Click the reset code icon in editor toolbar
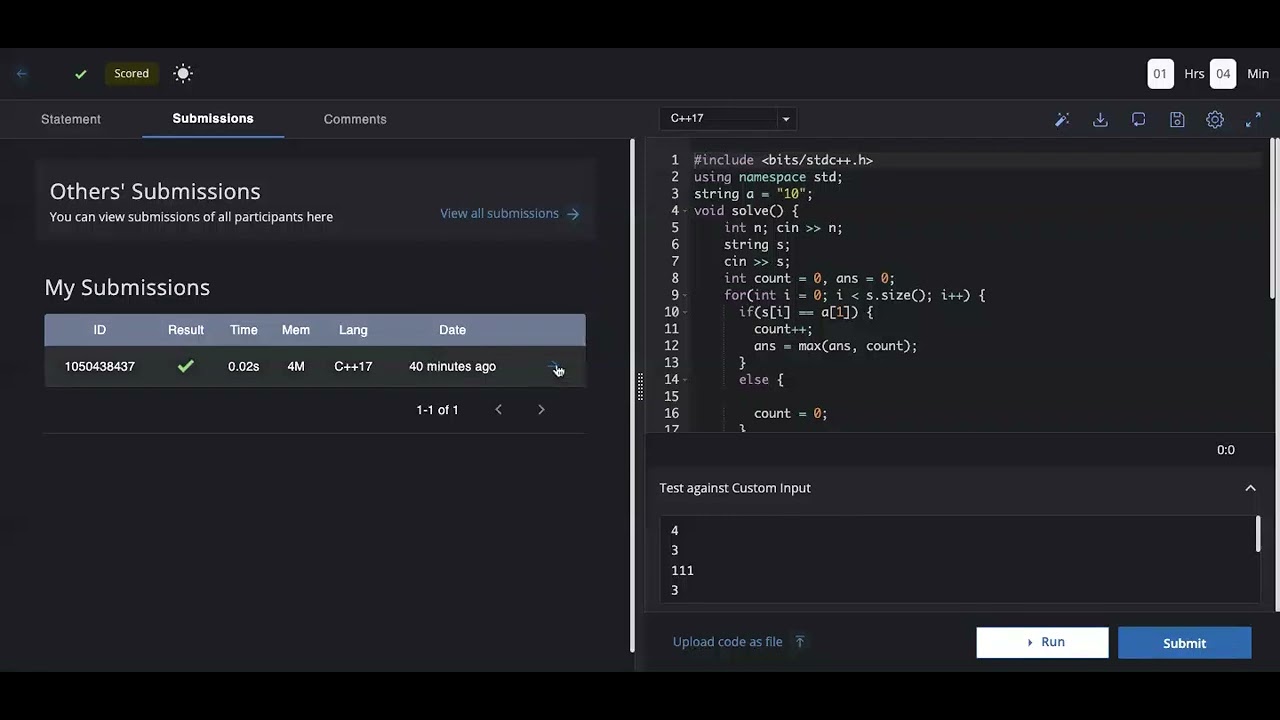Image resolution: width=1280 pixels, height=720 pixels. [1139, 119]
